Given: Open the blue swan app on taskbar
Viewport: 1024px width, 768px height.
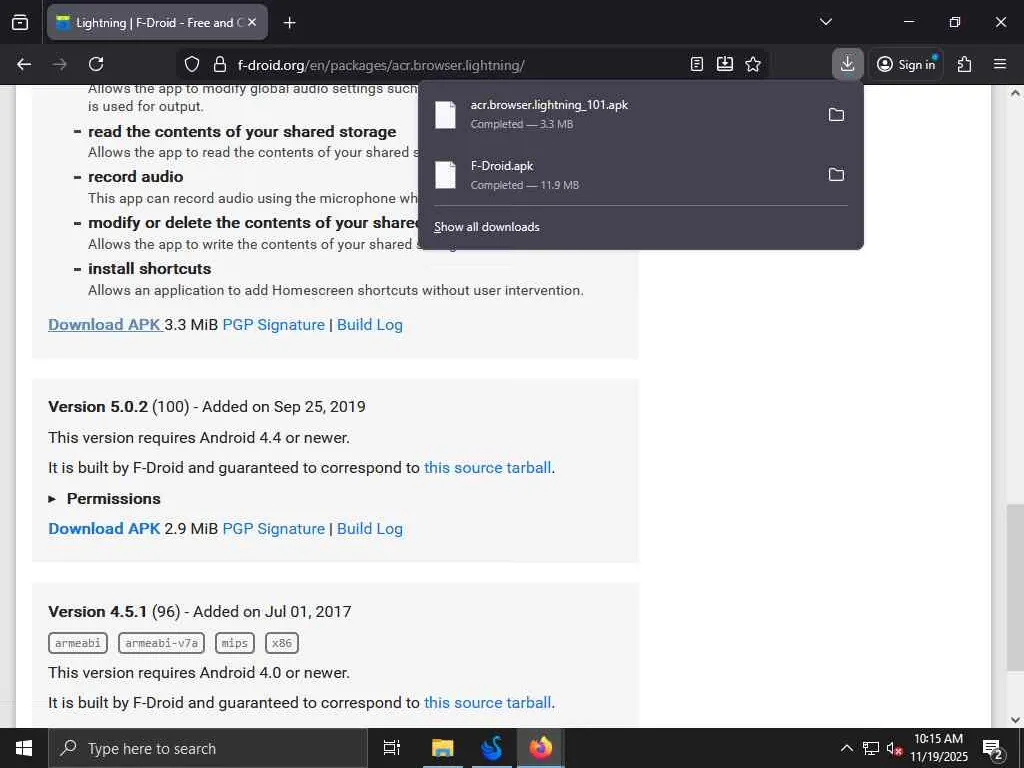Looking at the screenshot, I should tap(491, 748).
